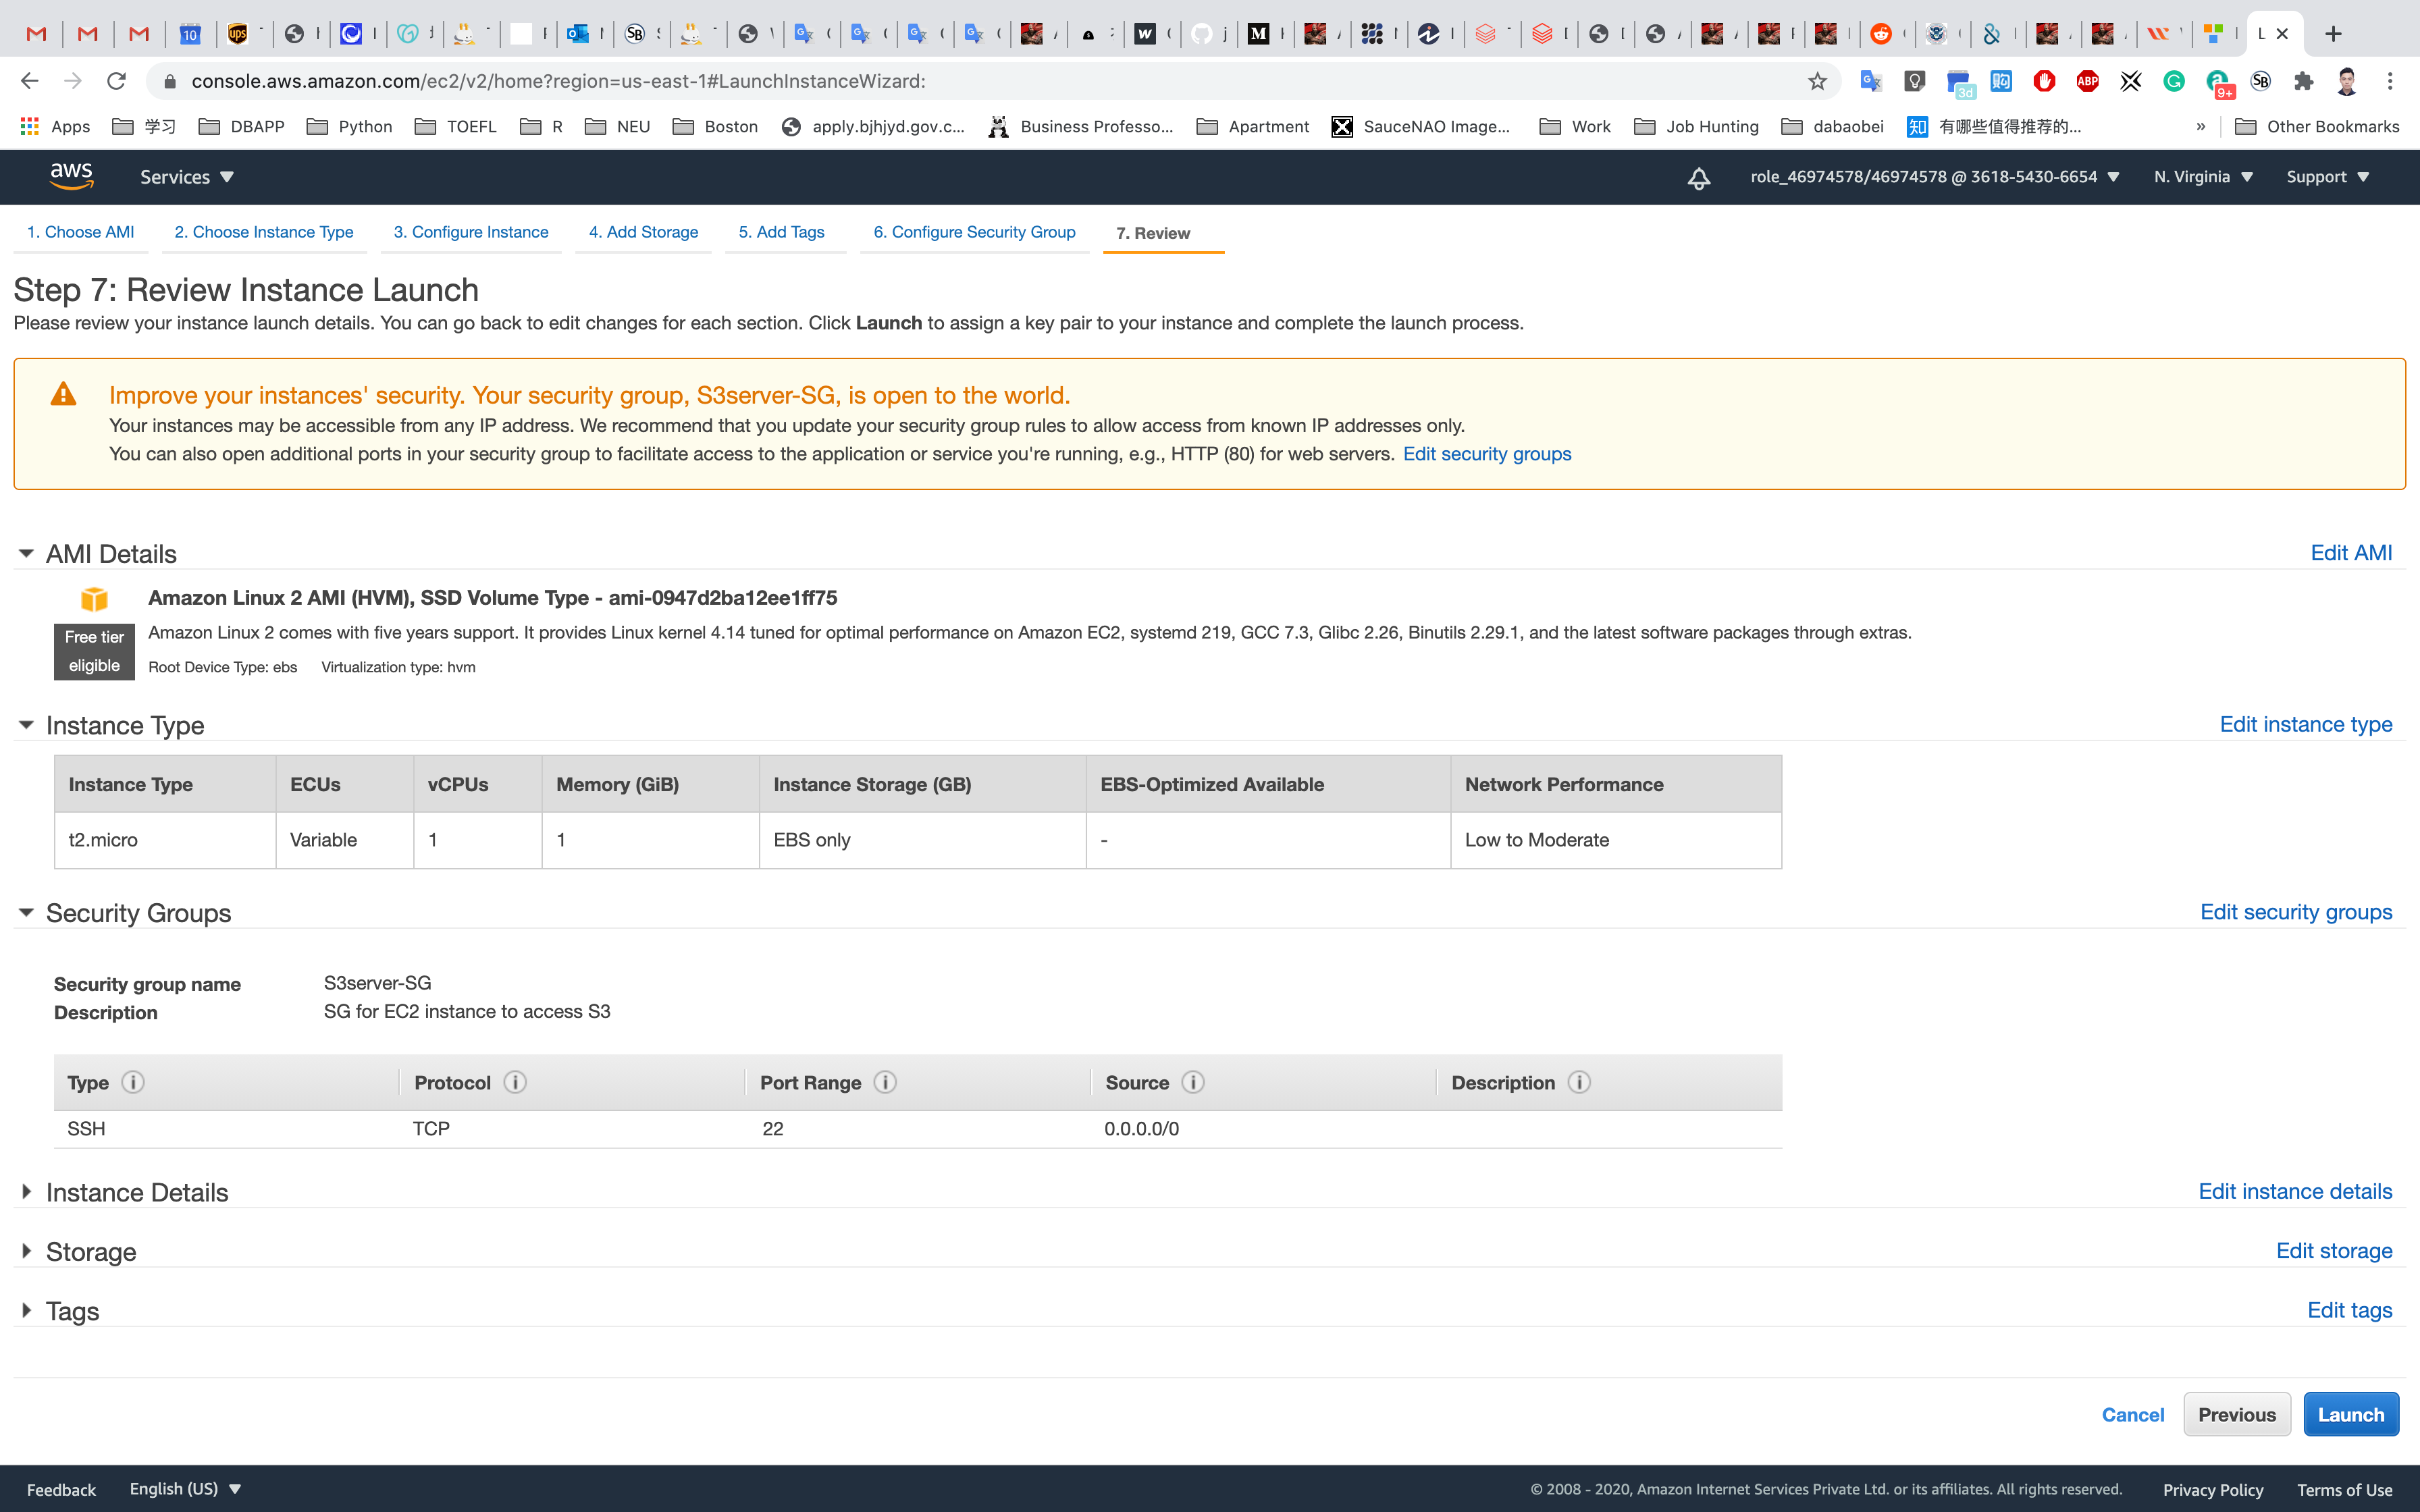Click the browser address bar URL
Viewport: 2420px width, 1512px height.
558,81
